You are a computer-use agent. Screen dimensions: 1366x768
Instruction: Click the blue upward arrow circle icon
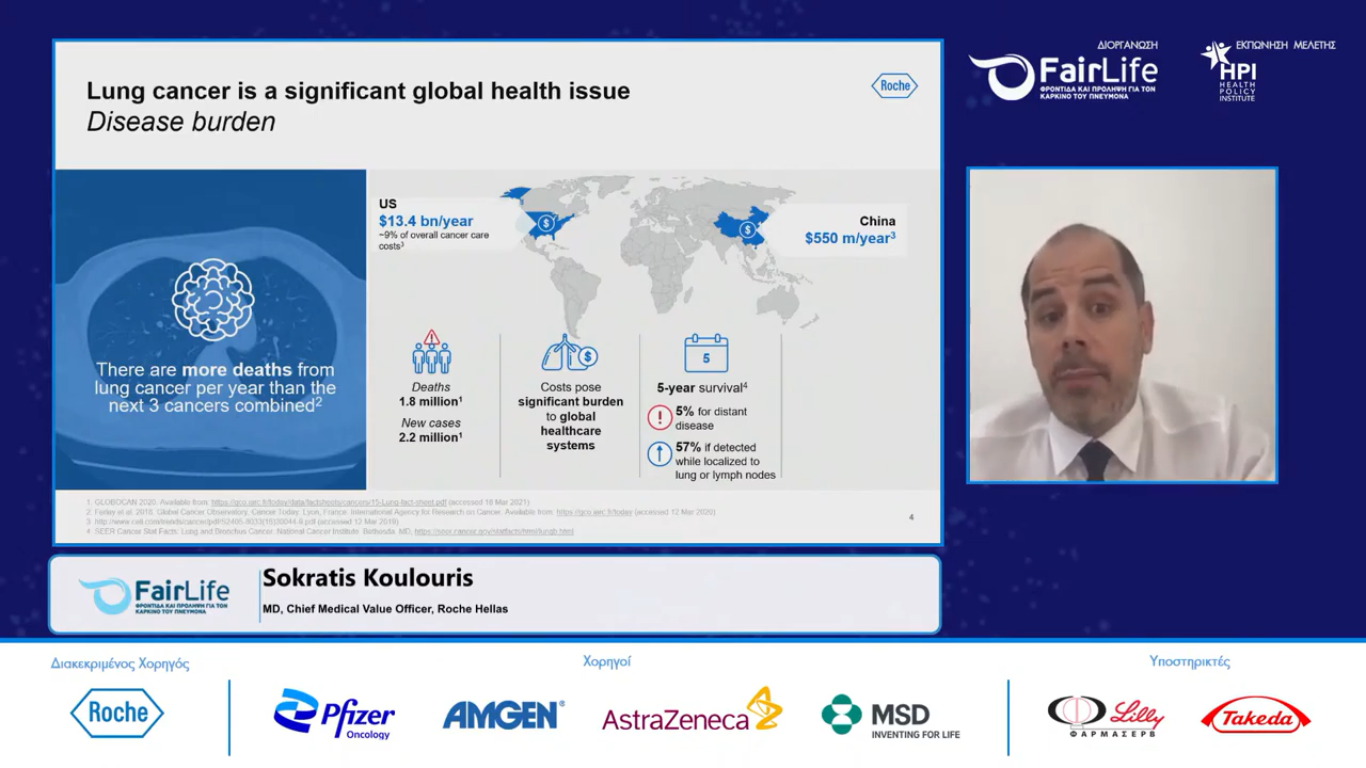[659, 454]
